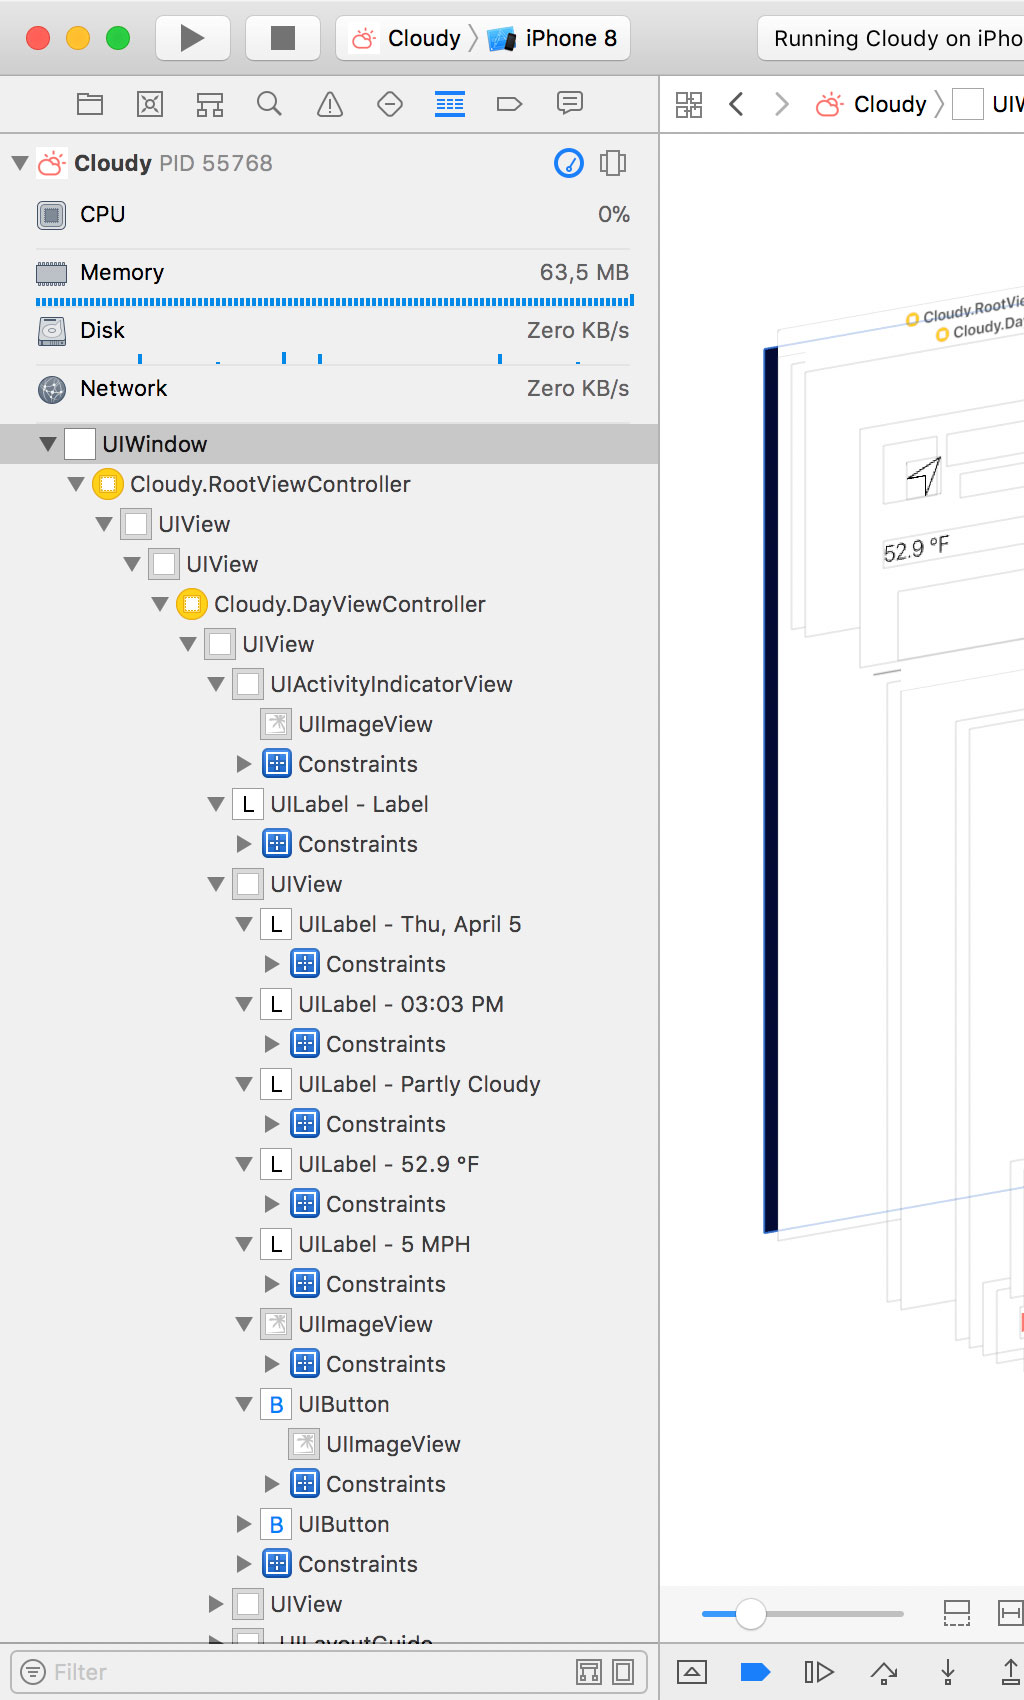The image size is (1024, 1700).
Task: Adjust the view spacing slider
Action: [750, 1613]
